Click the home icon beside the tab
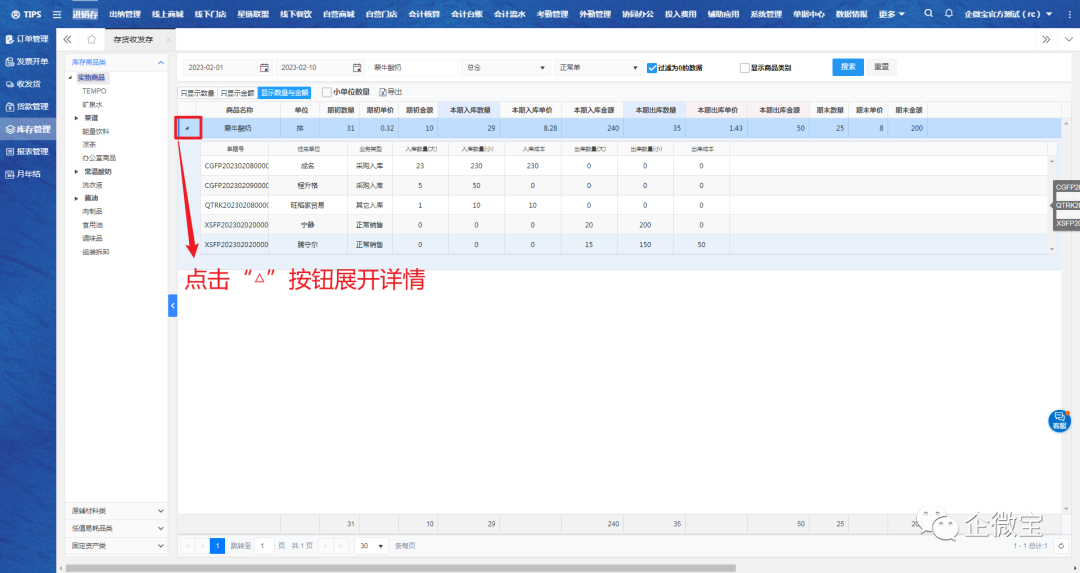The image size is (1080, 573). [91, 39]
